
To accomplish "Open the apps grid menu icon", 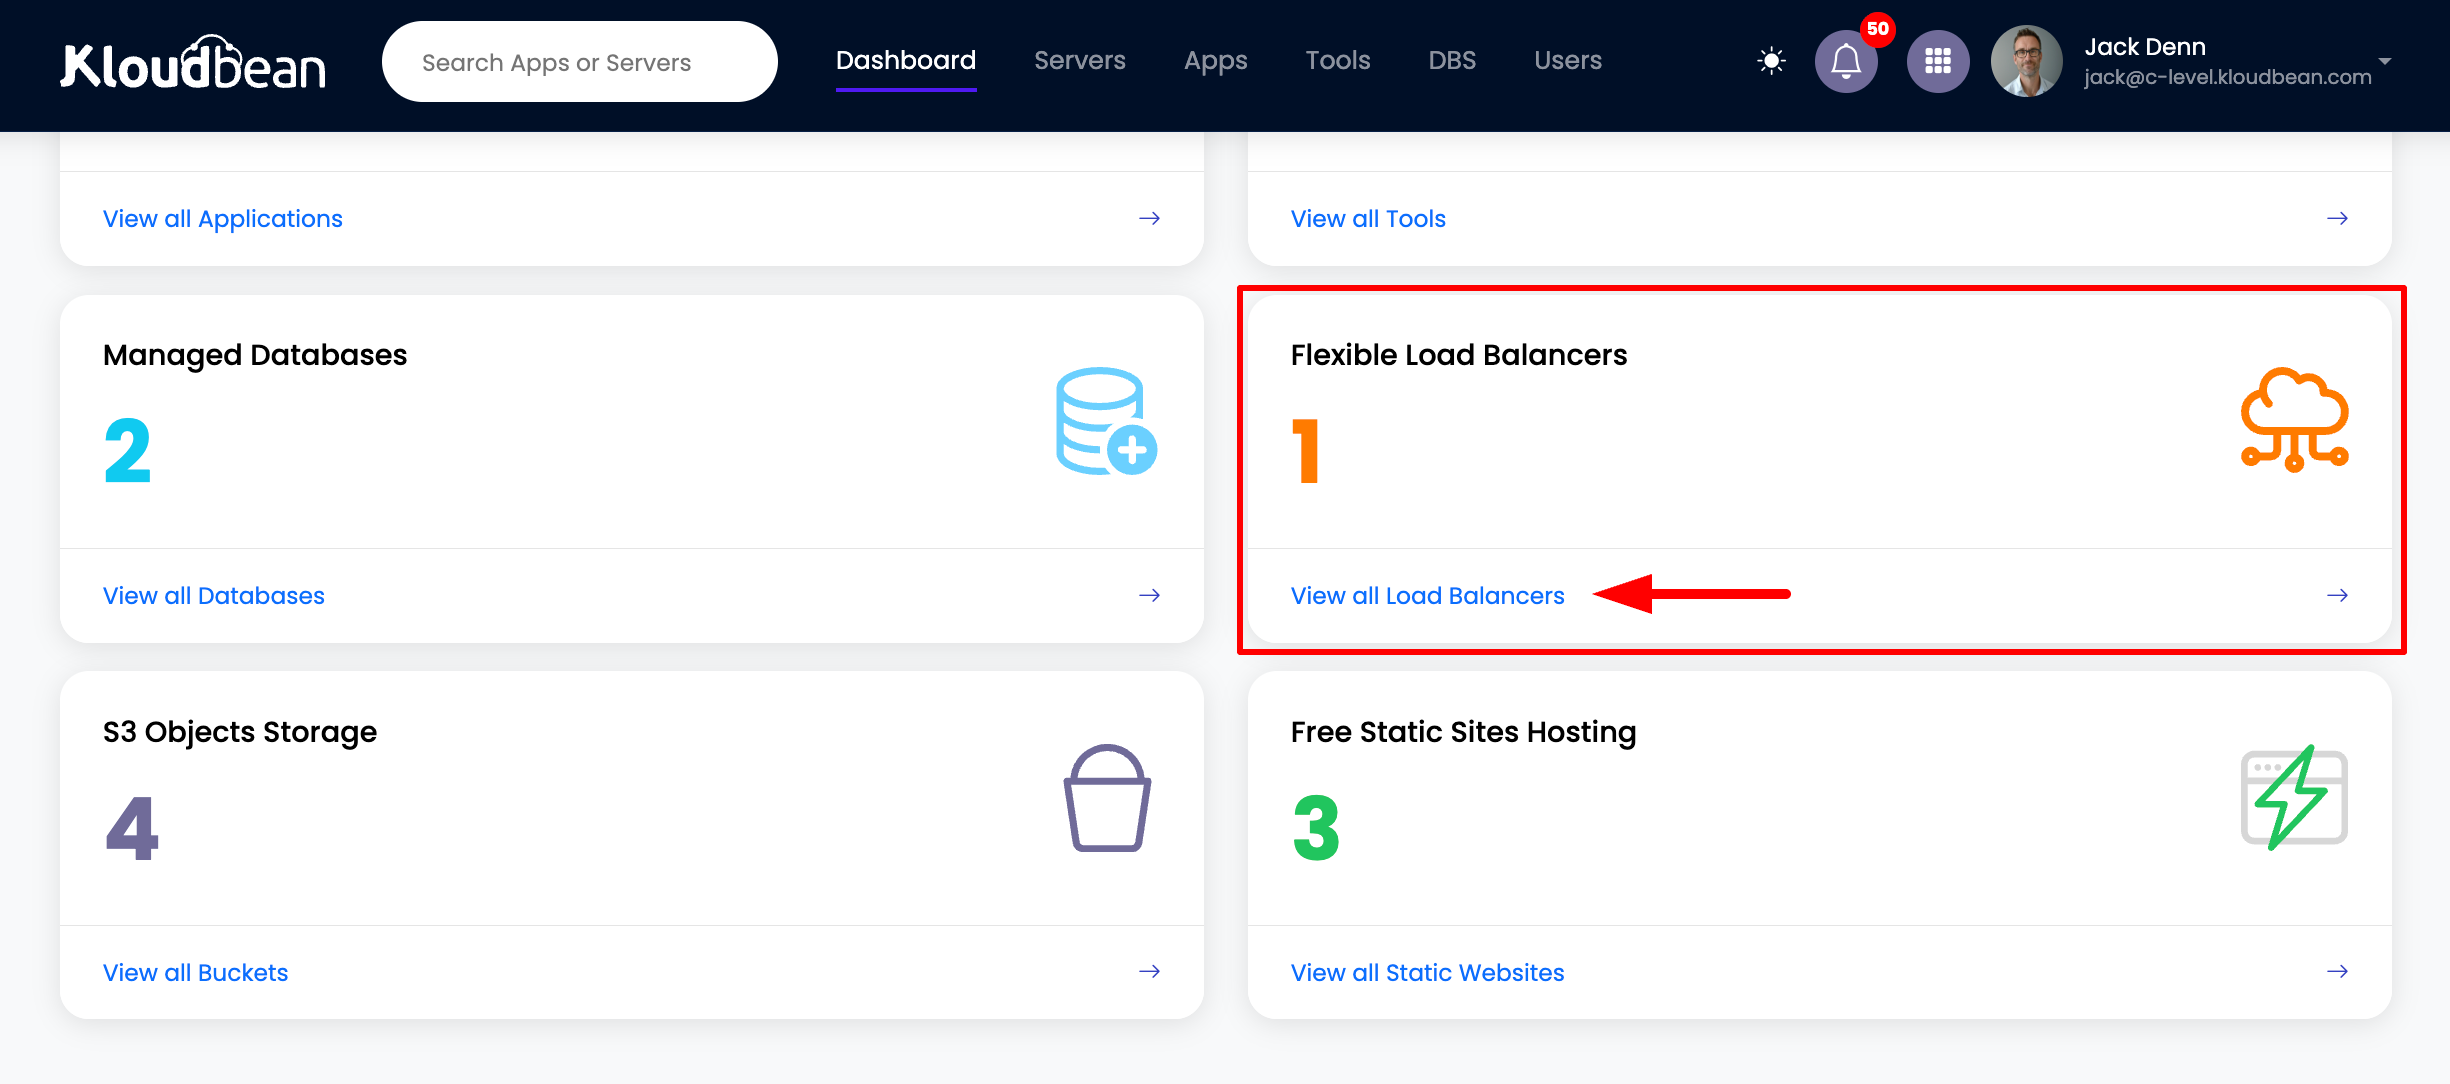I will (x=1938, y=61).
